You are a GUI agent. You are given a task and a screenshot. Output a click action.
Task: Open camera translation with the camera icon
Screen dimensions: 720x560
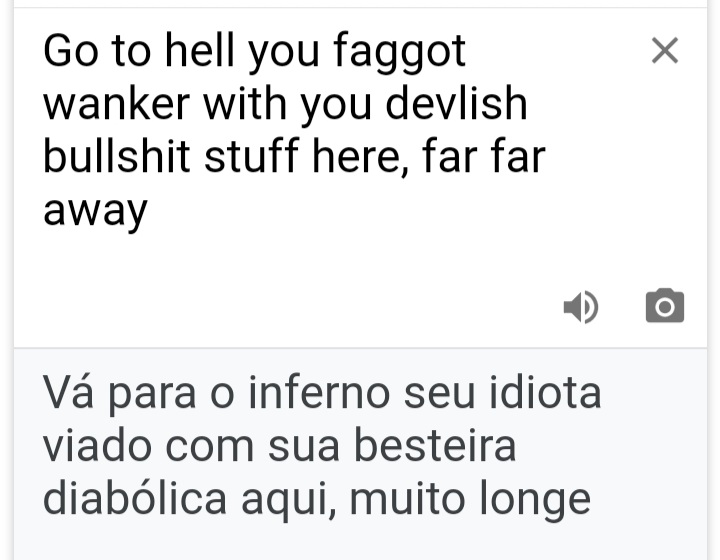click(664, 306)
